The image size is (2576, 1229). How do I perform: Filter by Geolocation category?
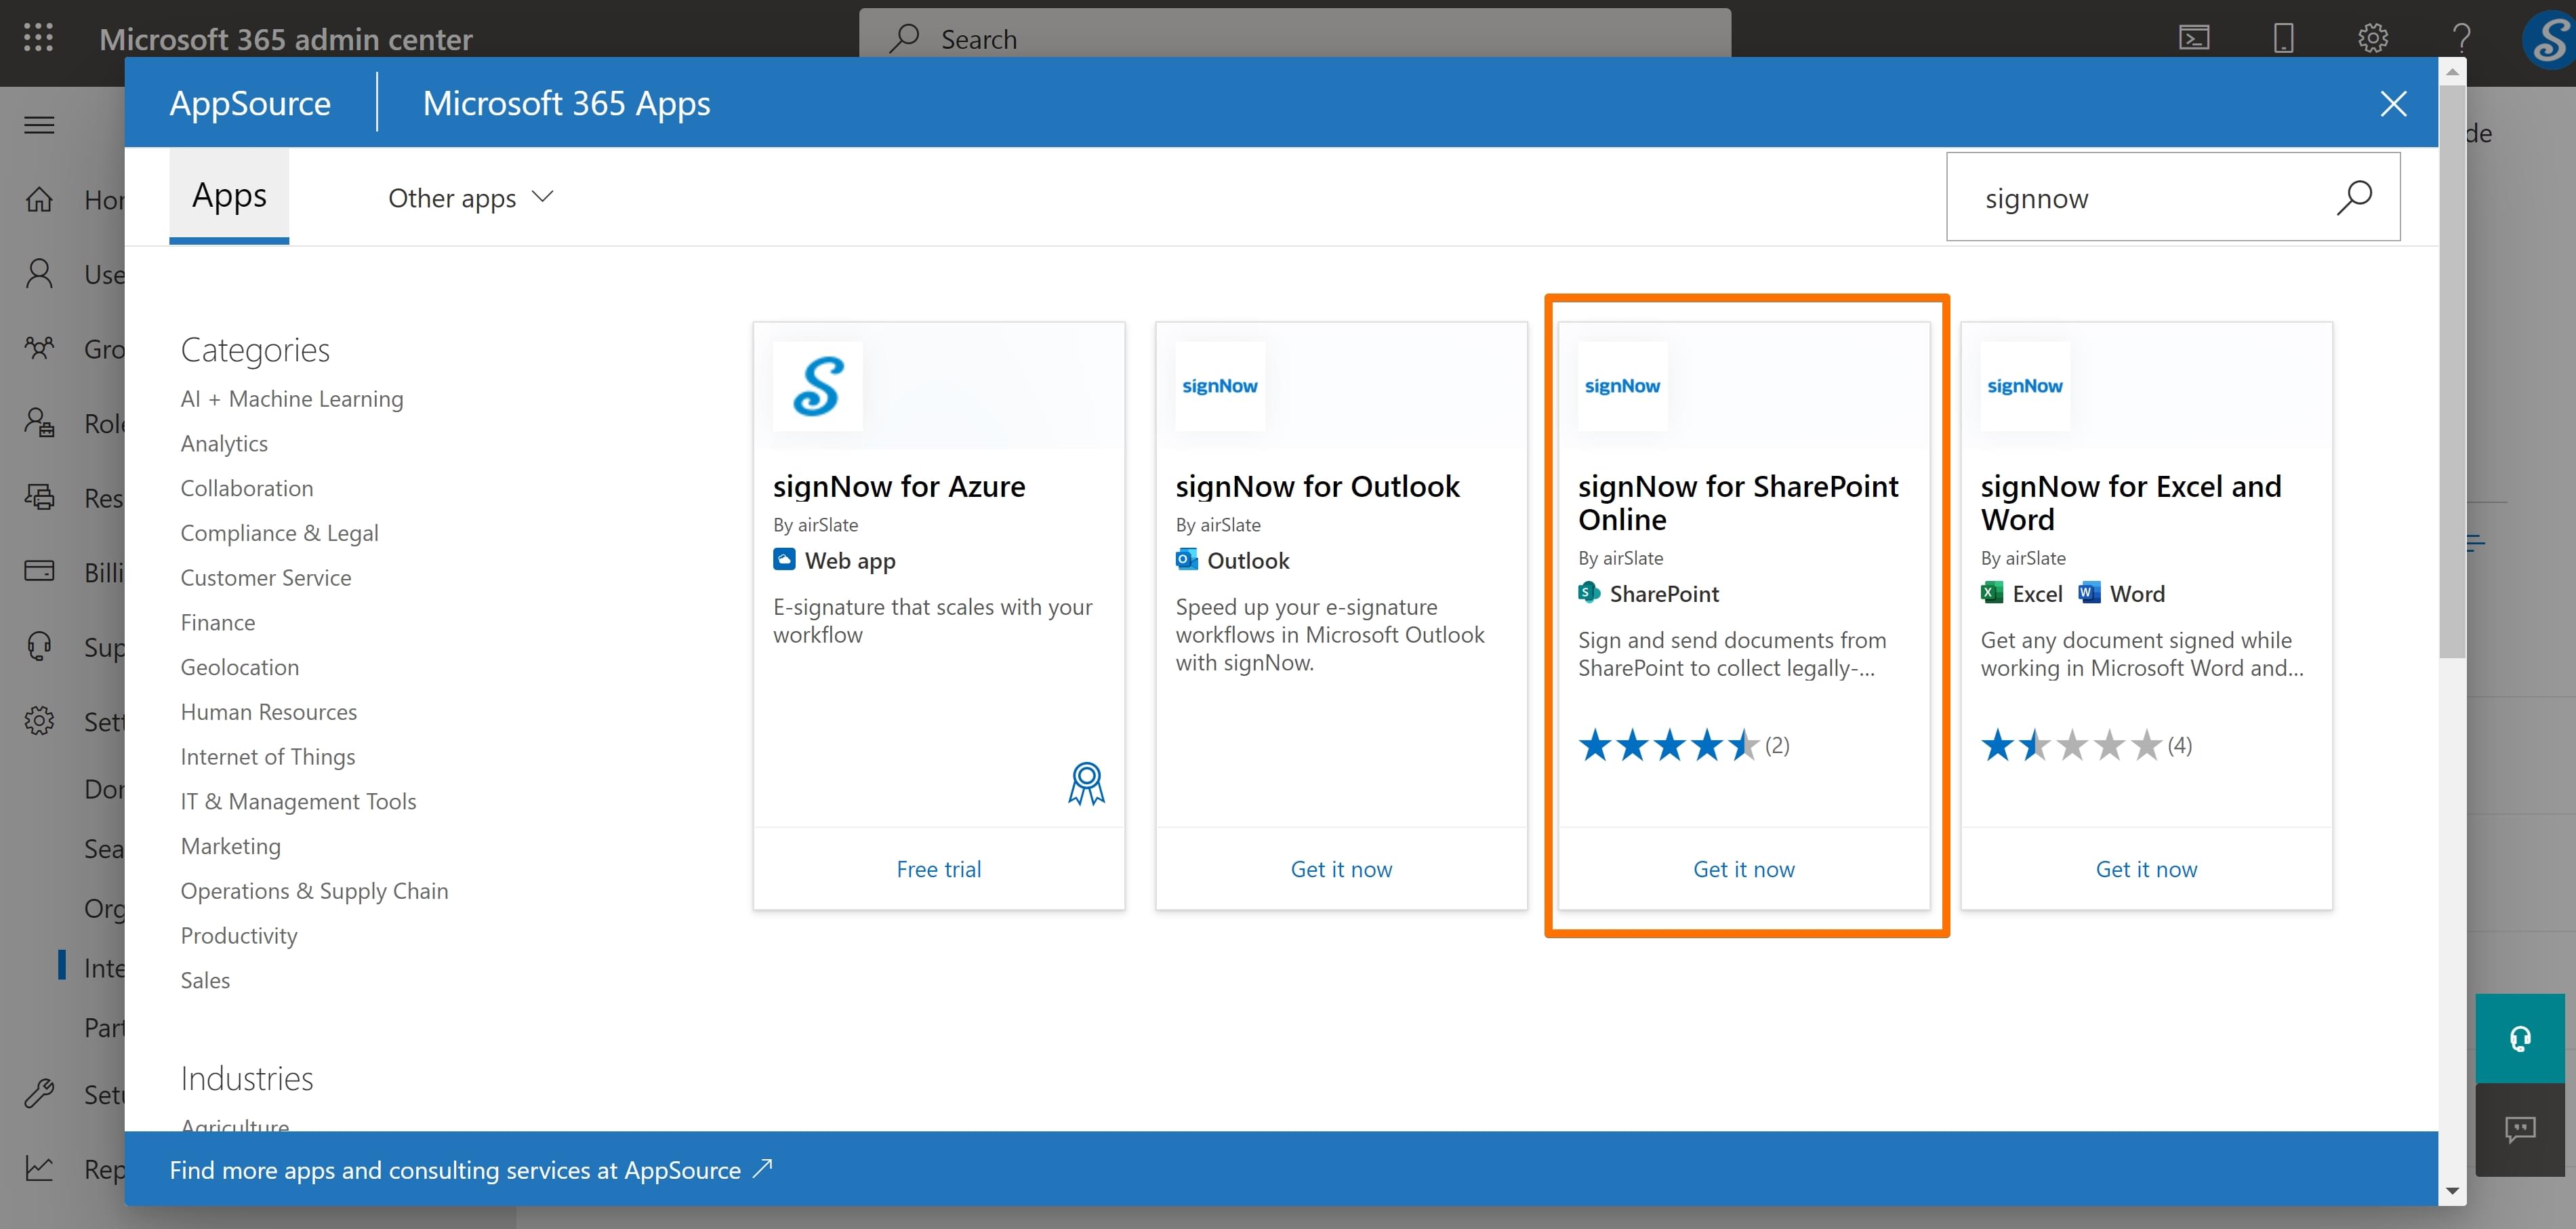[x=239, y=667]
